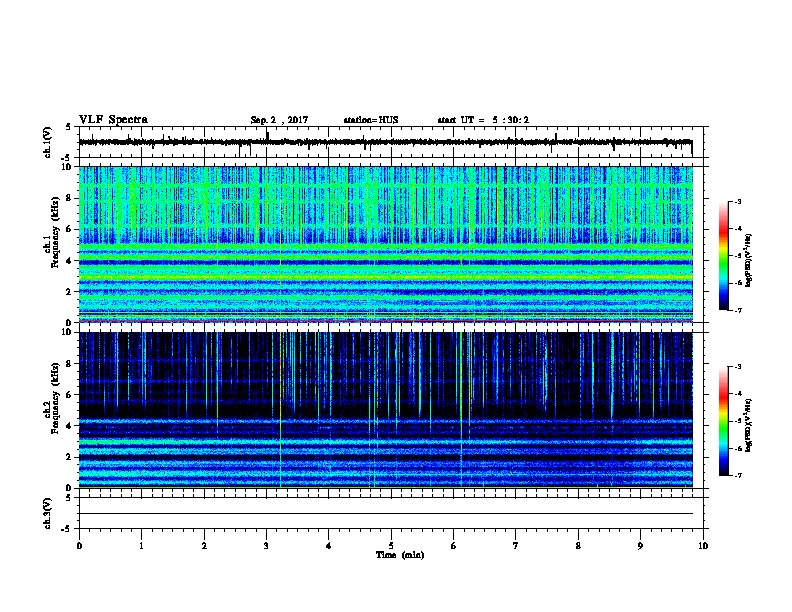Click the time axis tick label "5"
The width and height of the screenshot is (792, 612).
391,546
